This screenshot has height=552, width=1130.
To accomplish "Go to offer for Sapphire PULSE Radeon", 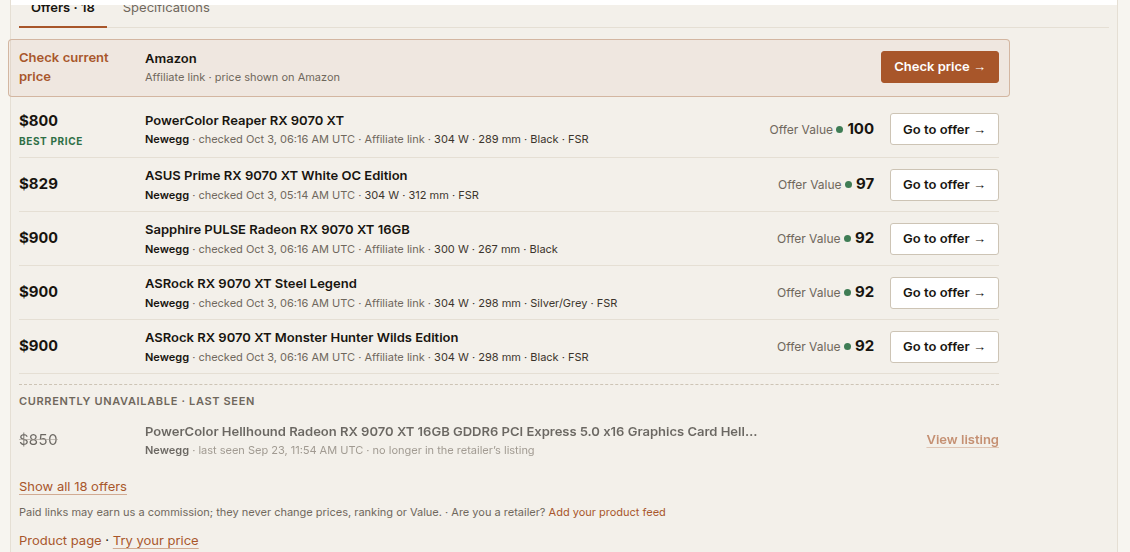I will (x=944, y=239).
